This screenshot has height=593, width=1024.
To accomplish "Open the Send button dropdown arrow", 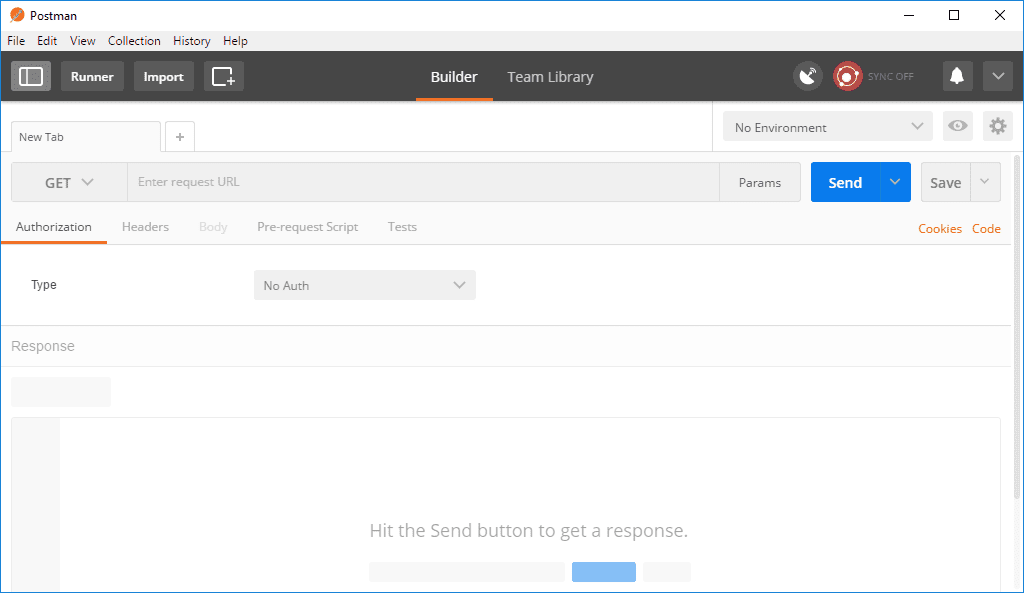I will point(895,182).
